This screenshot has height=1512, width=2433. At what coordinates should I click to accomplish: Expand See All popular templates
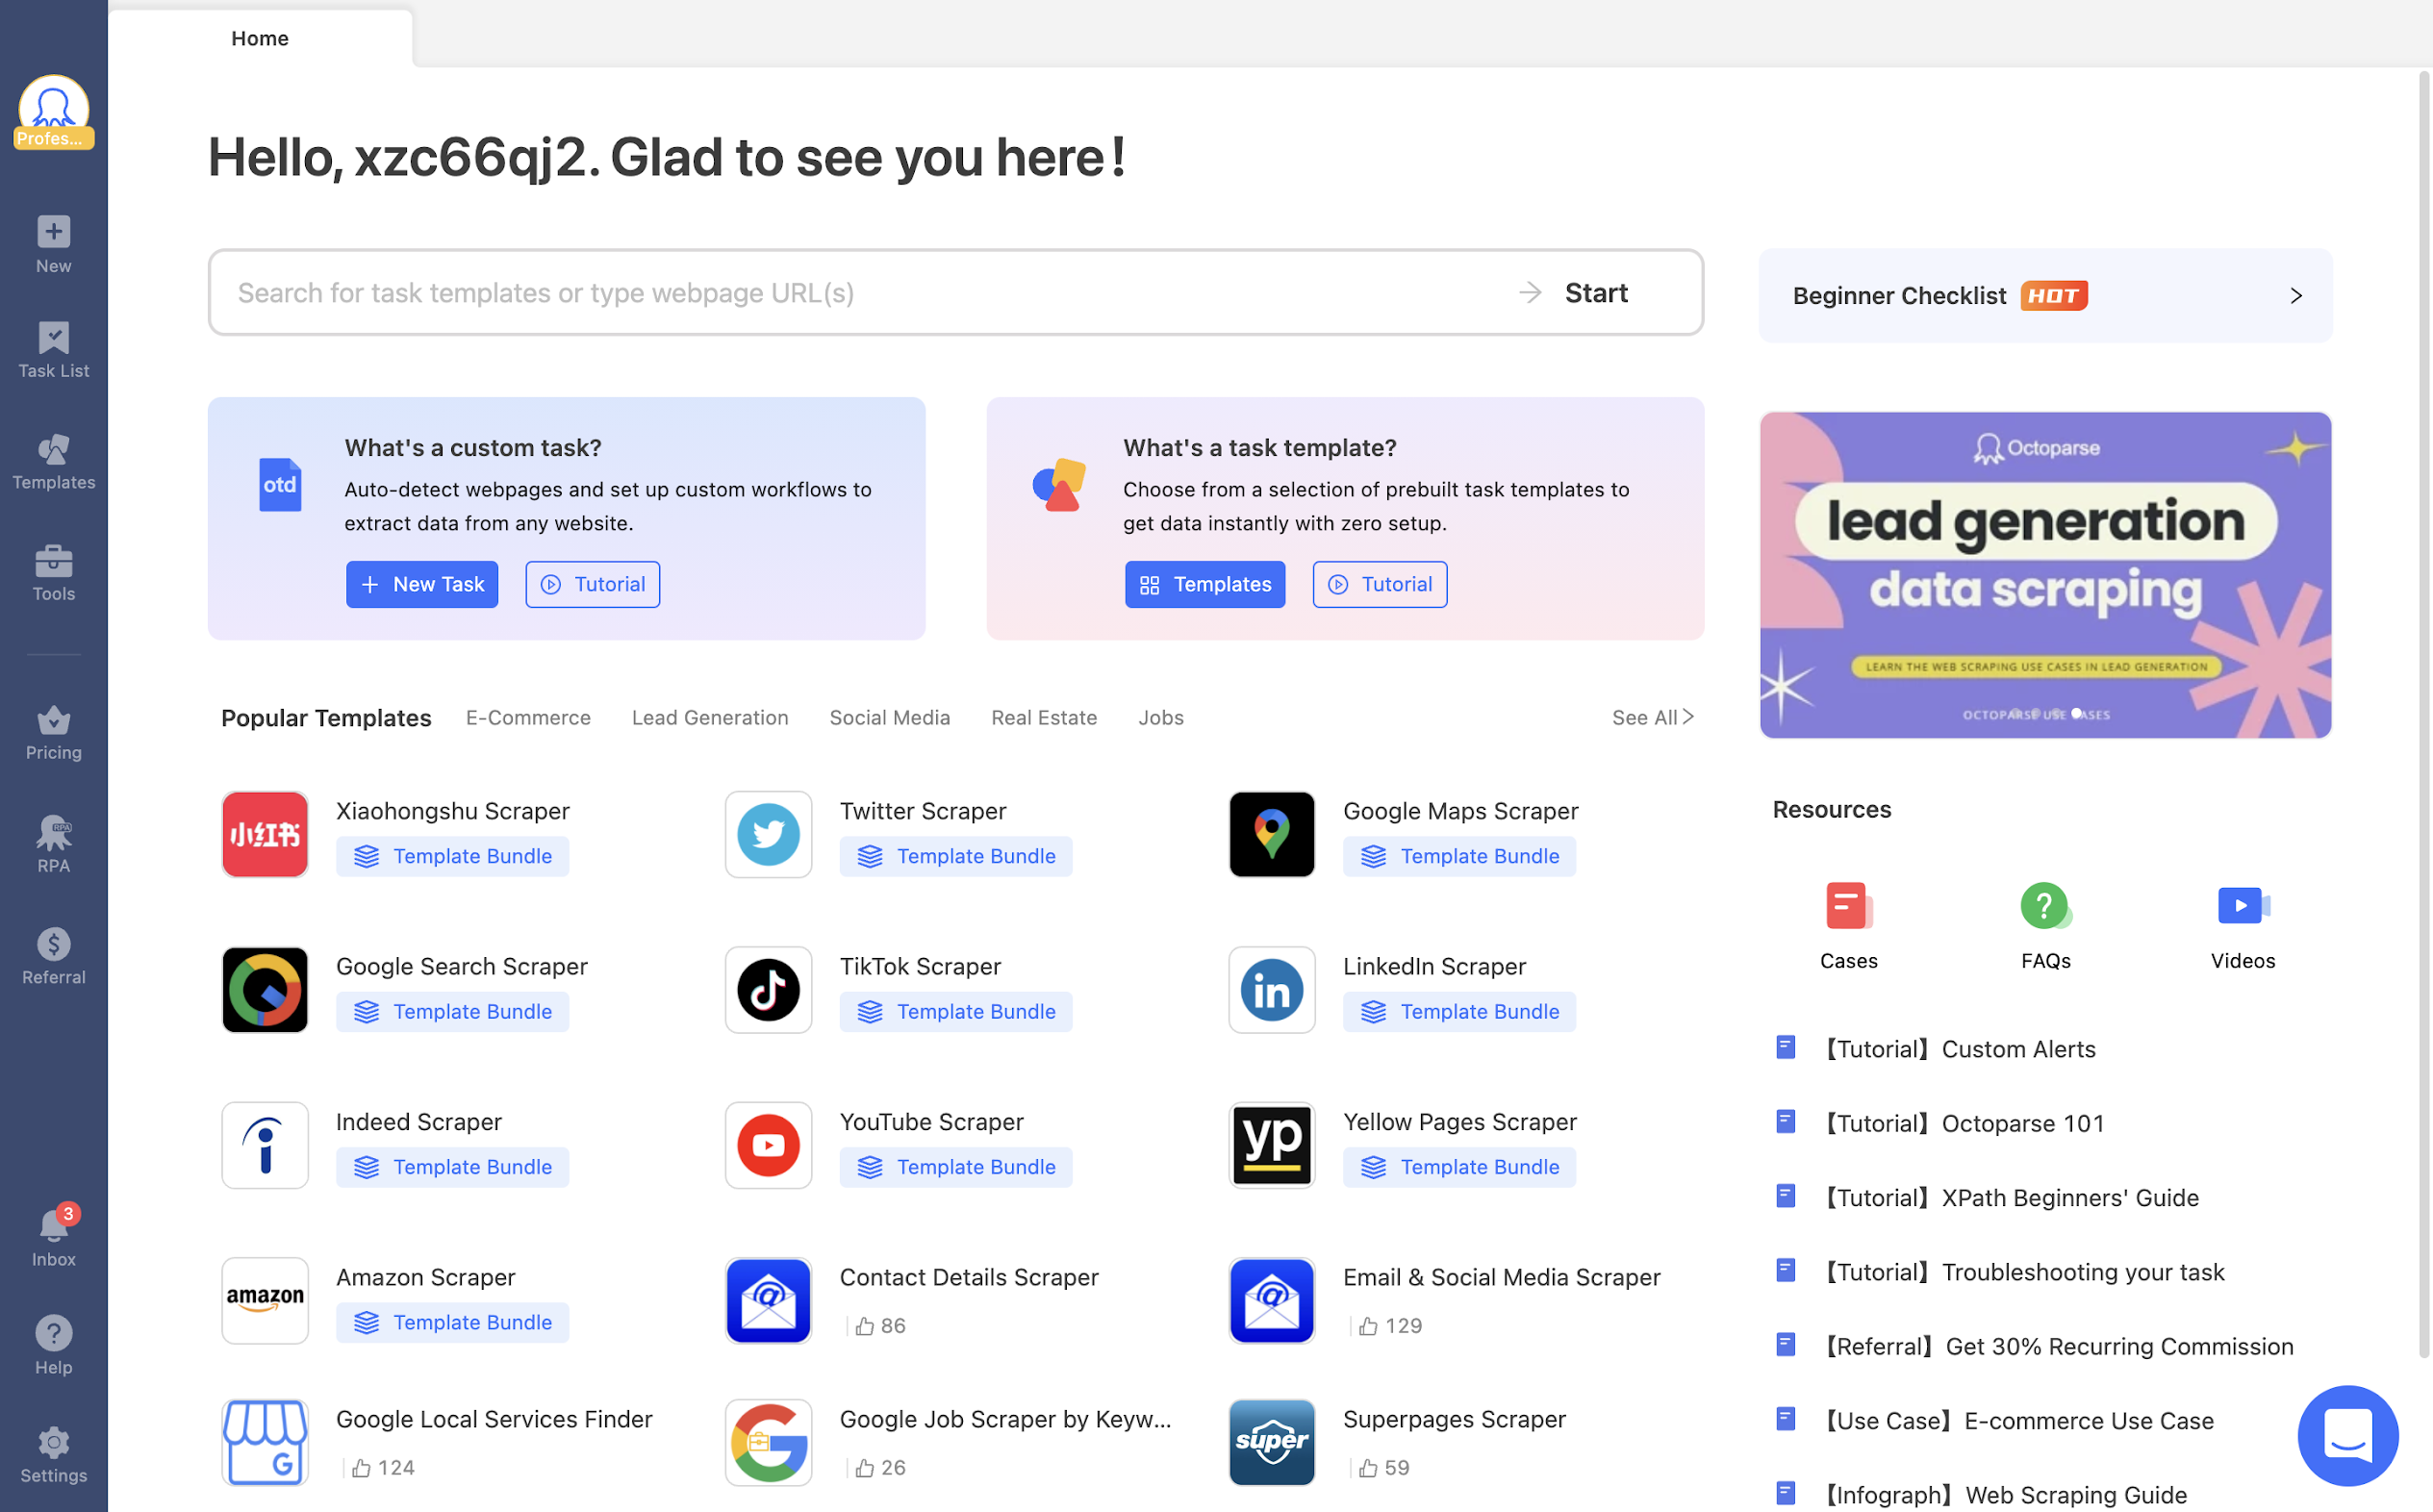(x=1652, y=717)
